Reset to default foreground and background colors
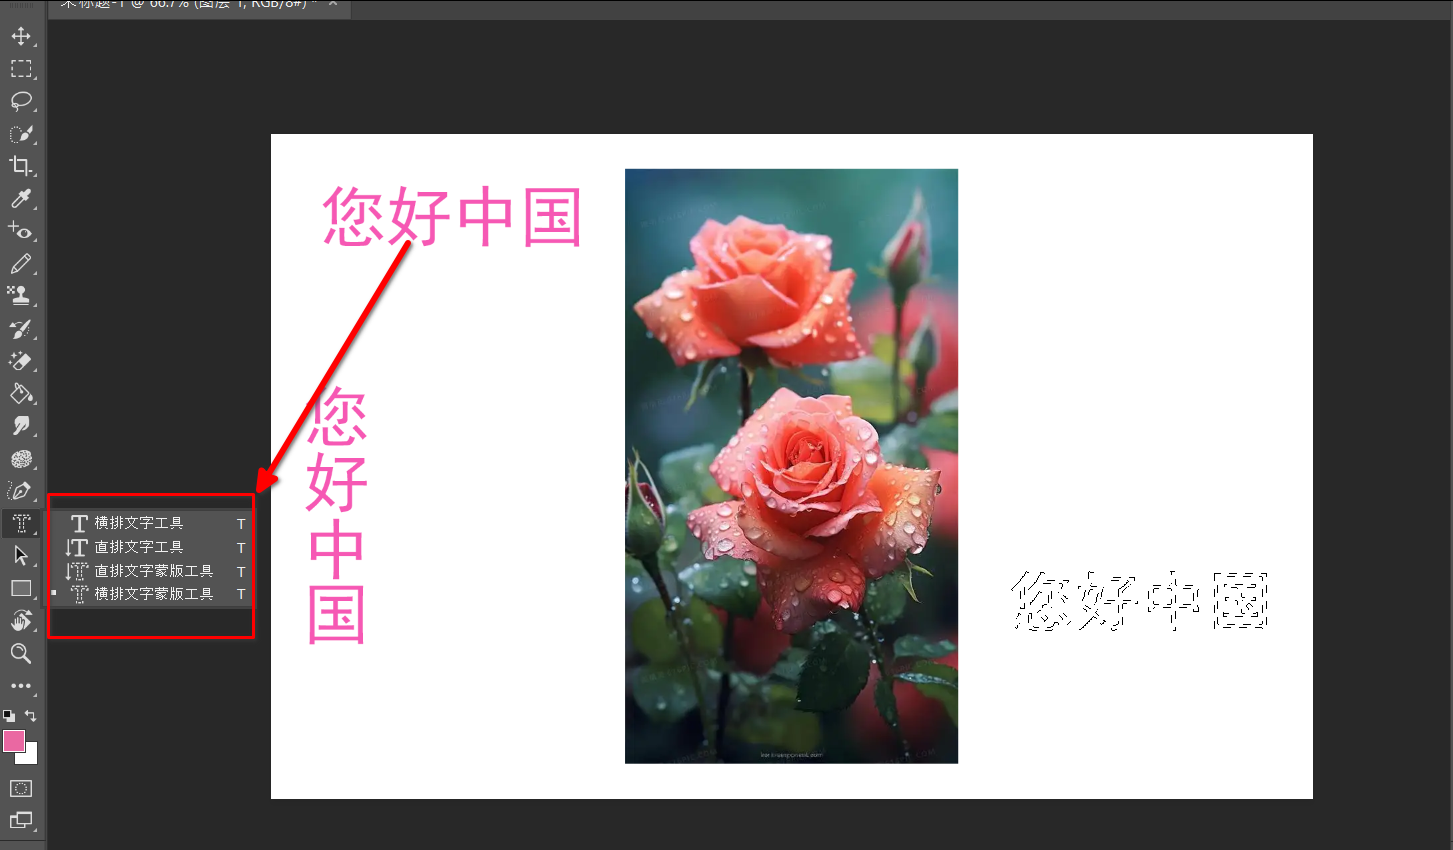Viewport: 1453px width, 850px height. 9,716
